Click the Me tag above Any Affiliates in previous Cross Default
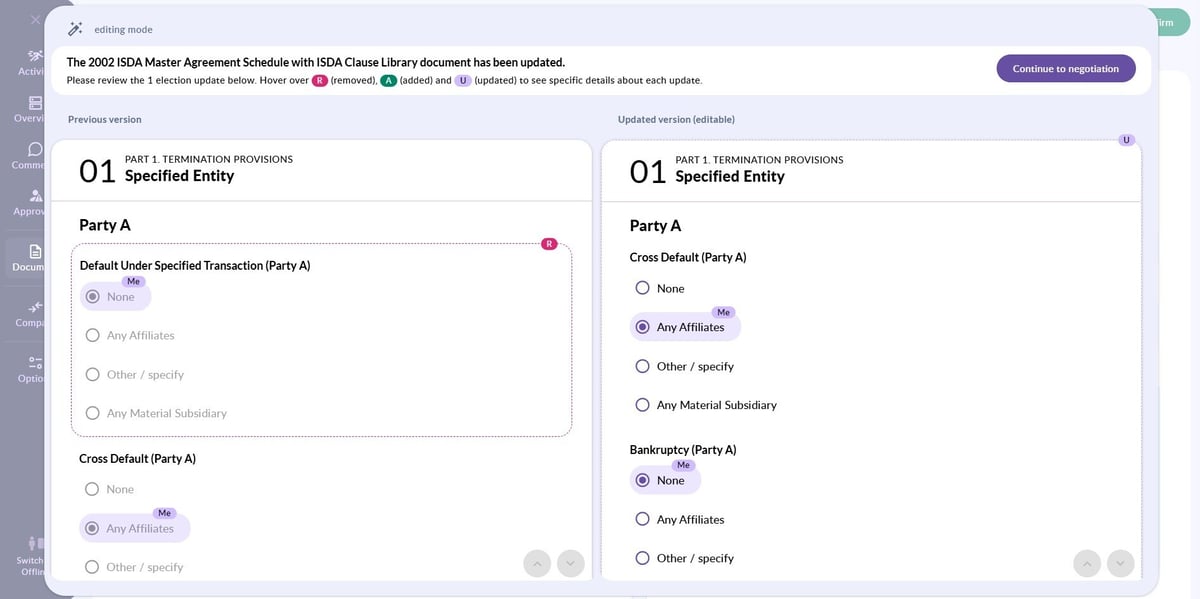Screen dimensions: 1200x599 pos(165,513)
